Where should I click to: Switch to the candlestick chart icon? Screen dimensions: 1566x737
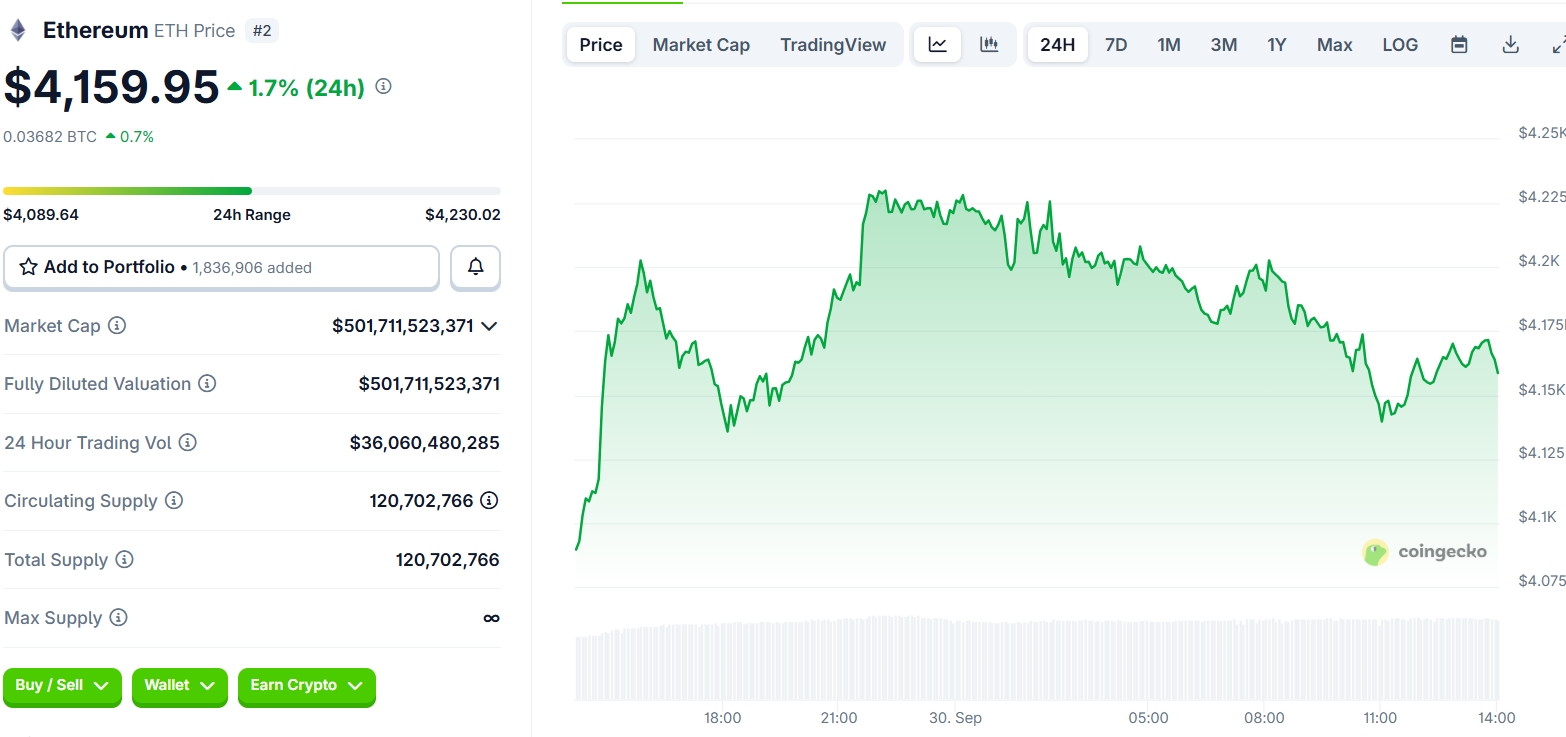[x=989, y=45]
